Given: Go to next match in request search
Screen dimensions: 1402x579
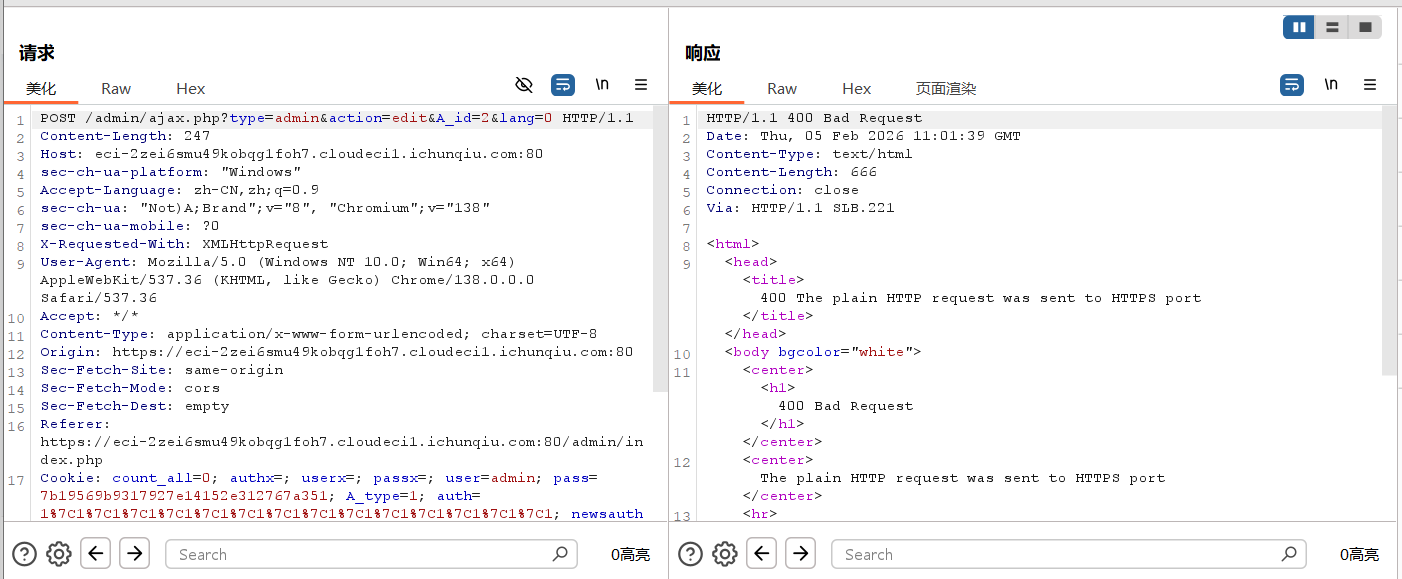Looking at the screenshot, I should click(x=134, y=552).
